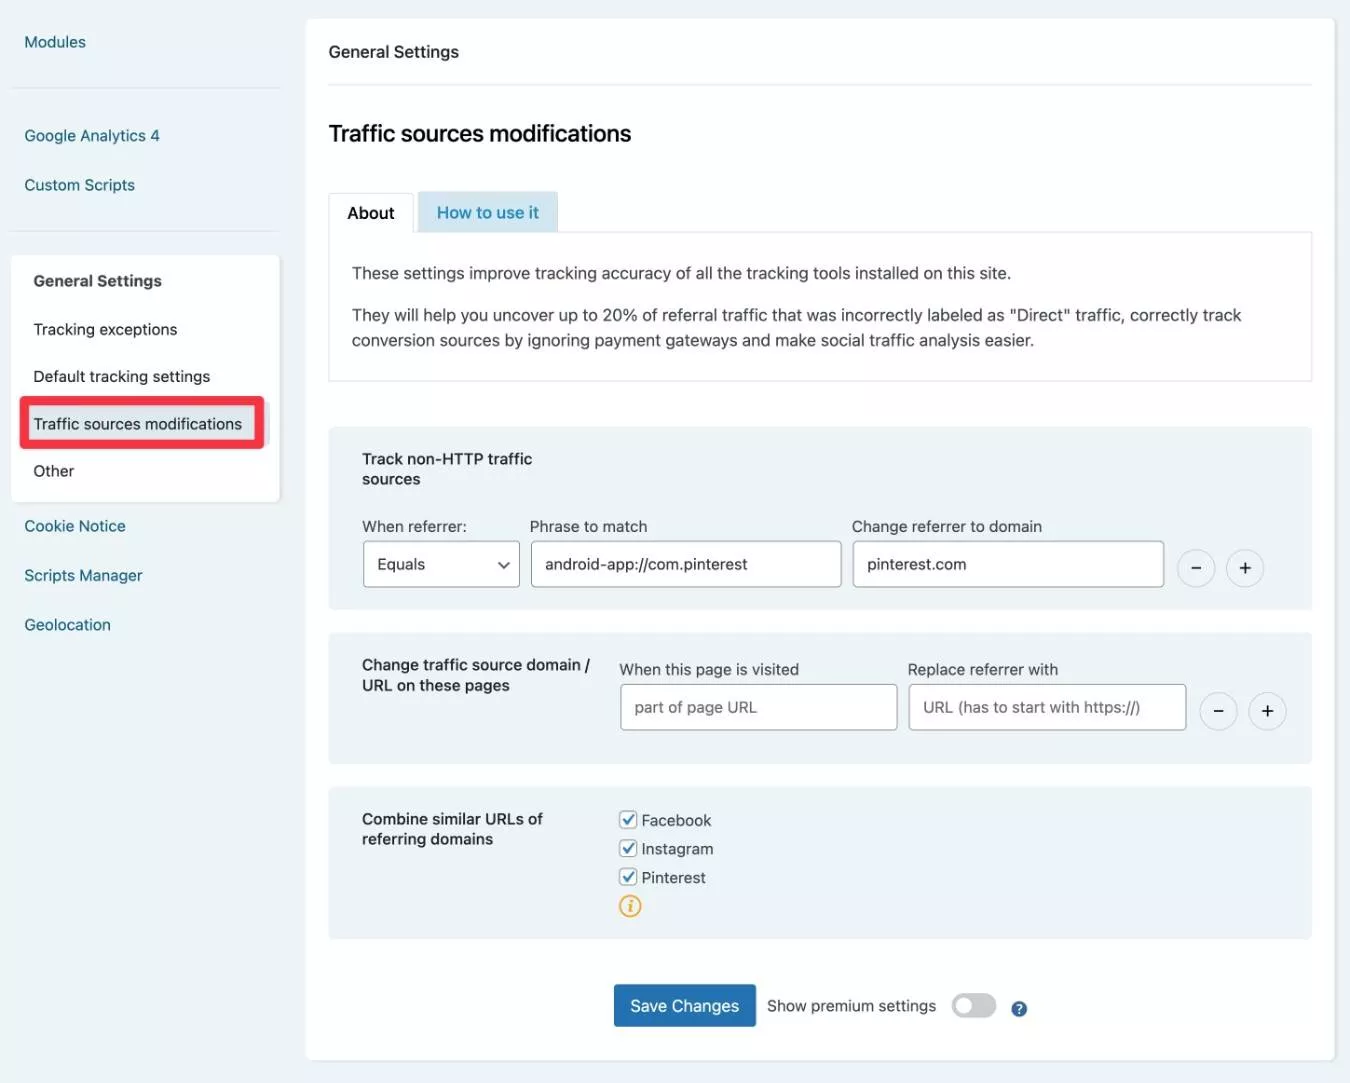
Task: Switch to the How to use it tab
Action: pos(487,213)
